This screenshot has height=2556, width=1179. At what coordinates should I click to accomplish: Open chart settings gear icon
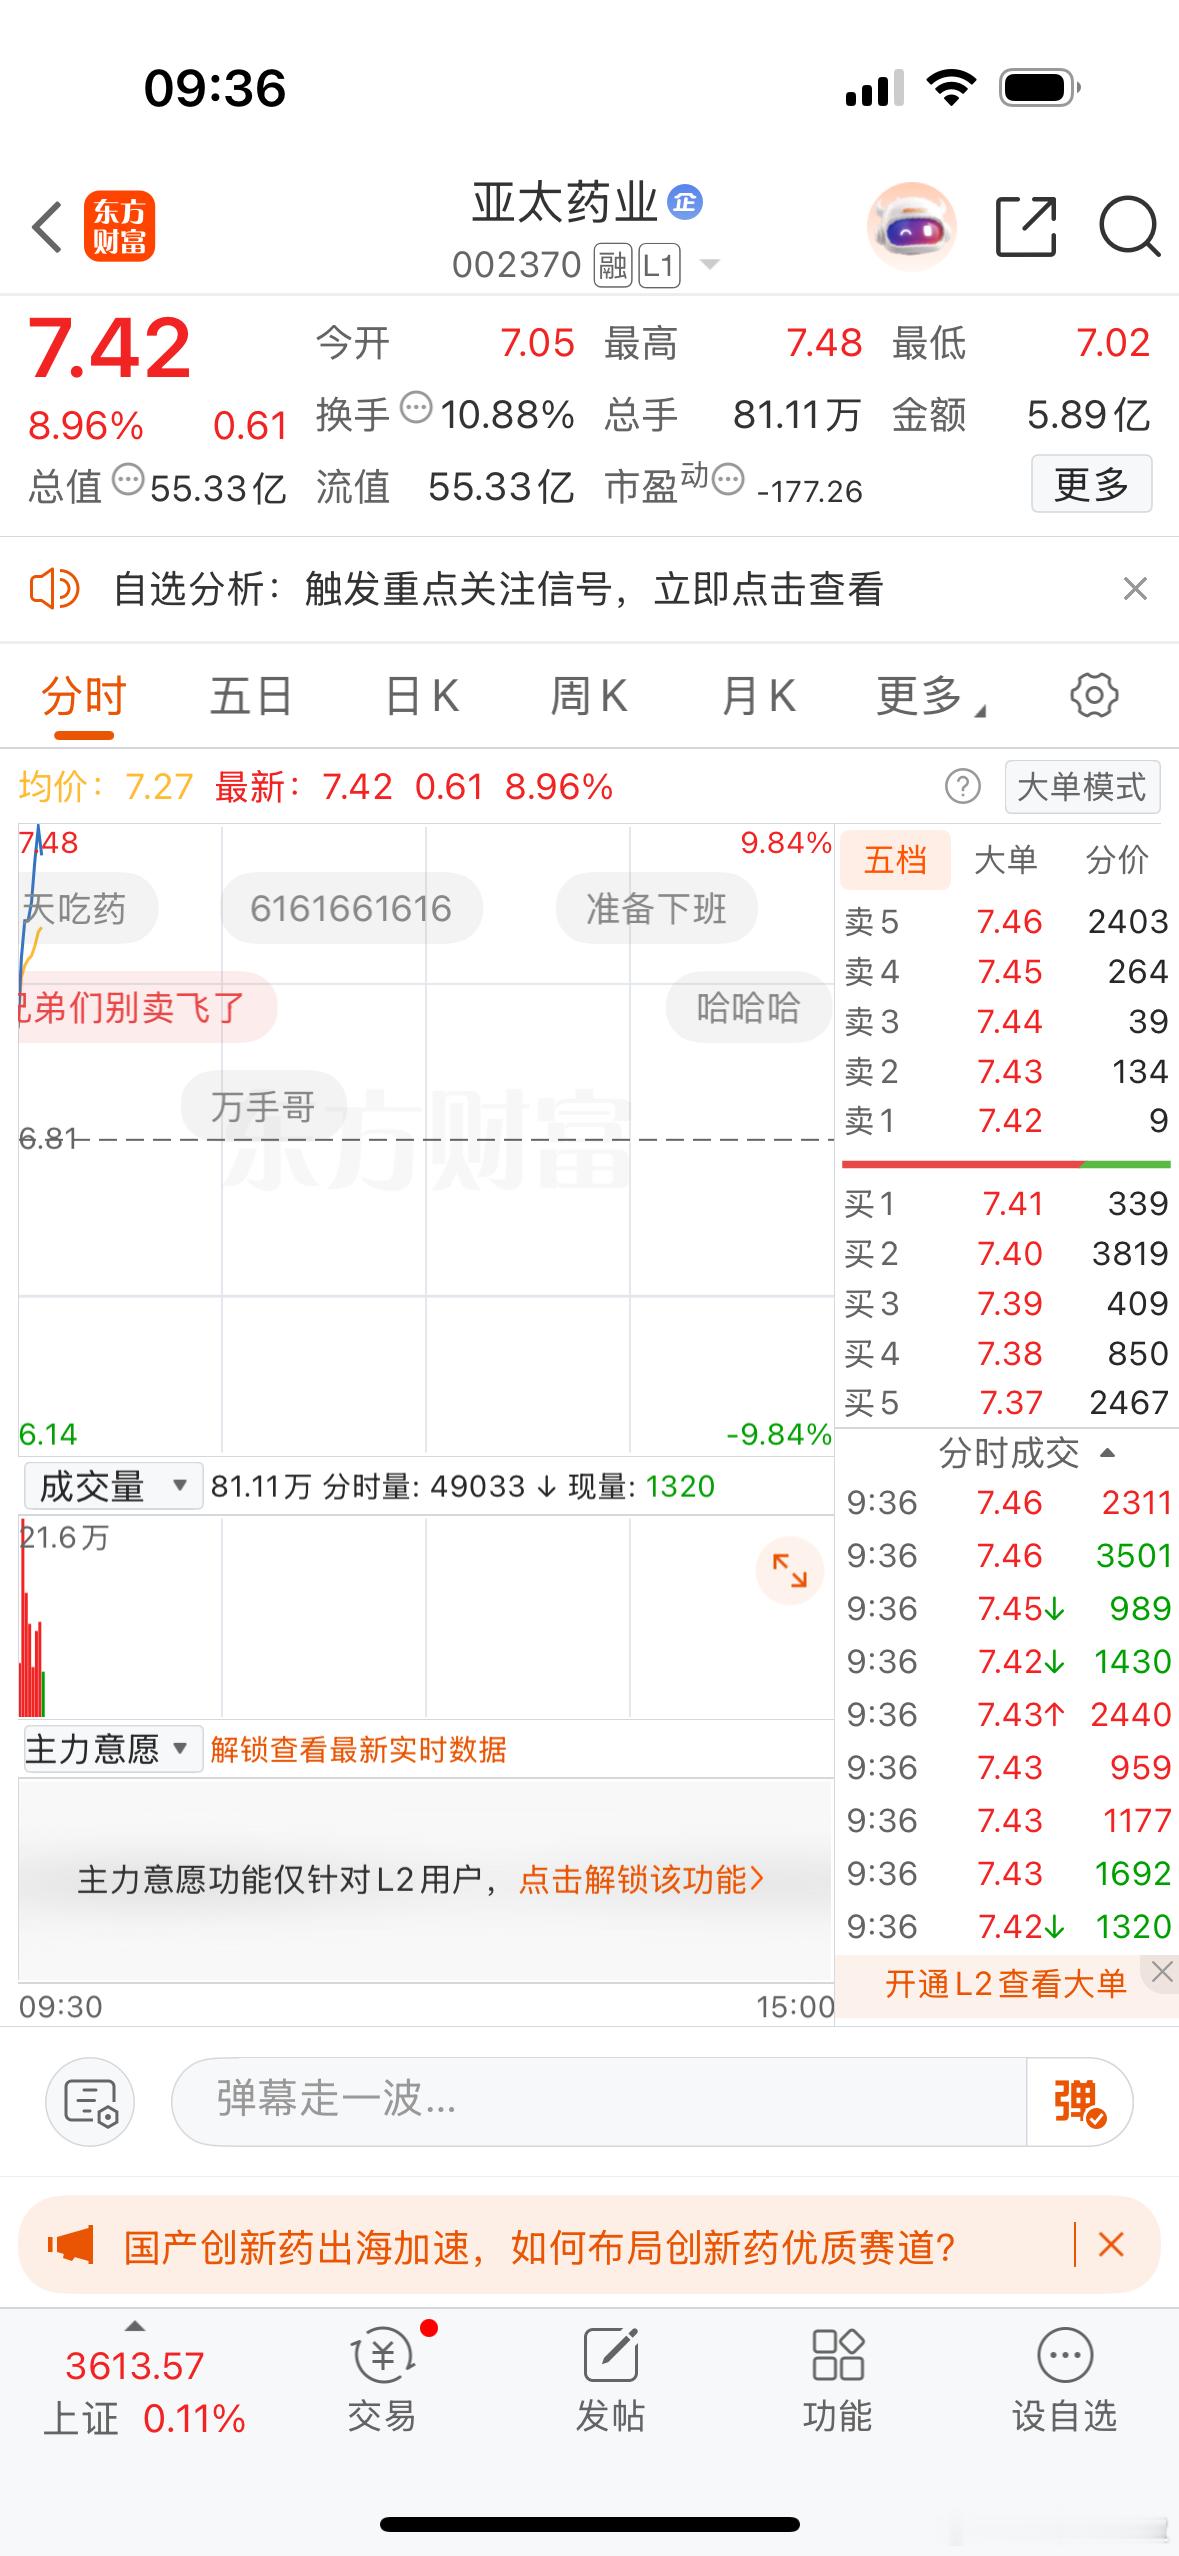pyautogui.click(x=1094, y=695)
